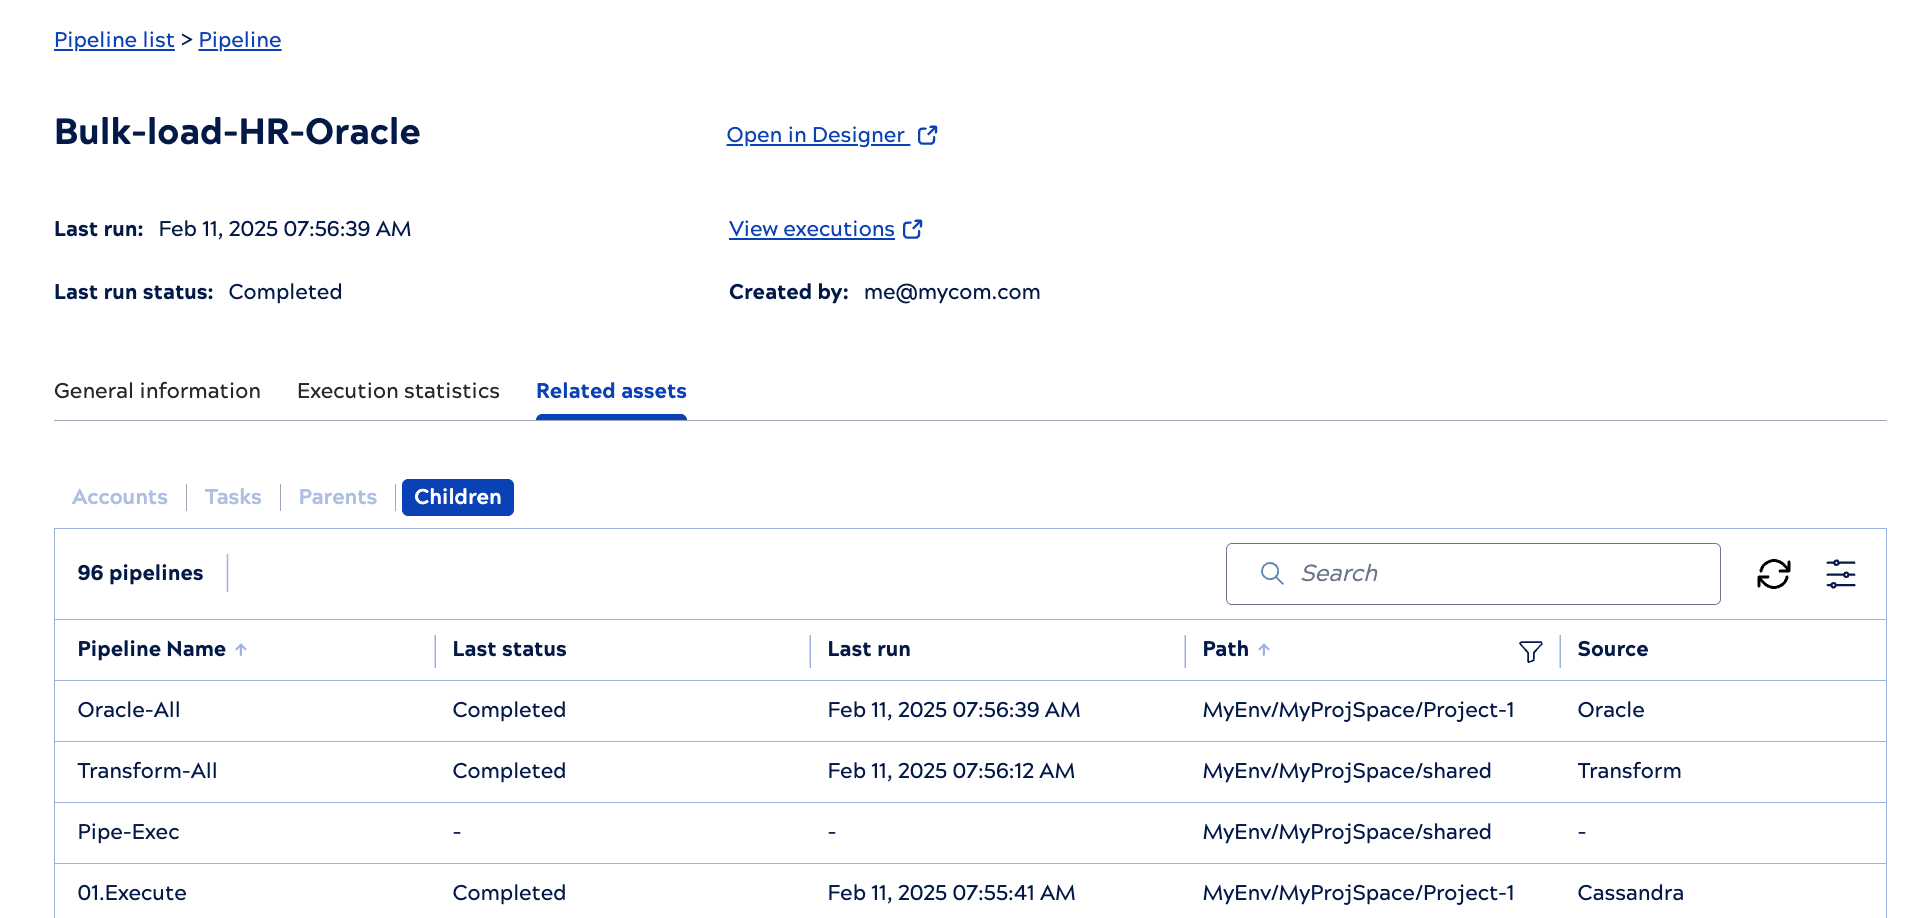Click the external link icon beside Open in Designer

(927, 135)
